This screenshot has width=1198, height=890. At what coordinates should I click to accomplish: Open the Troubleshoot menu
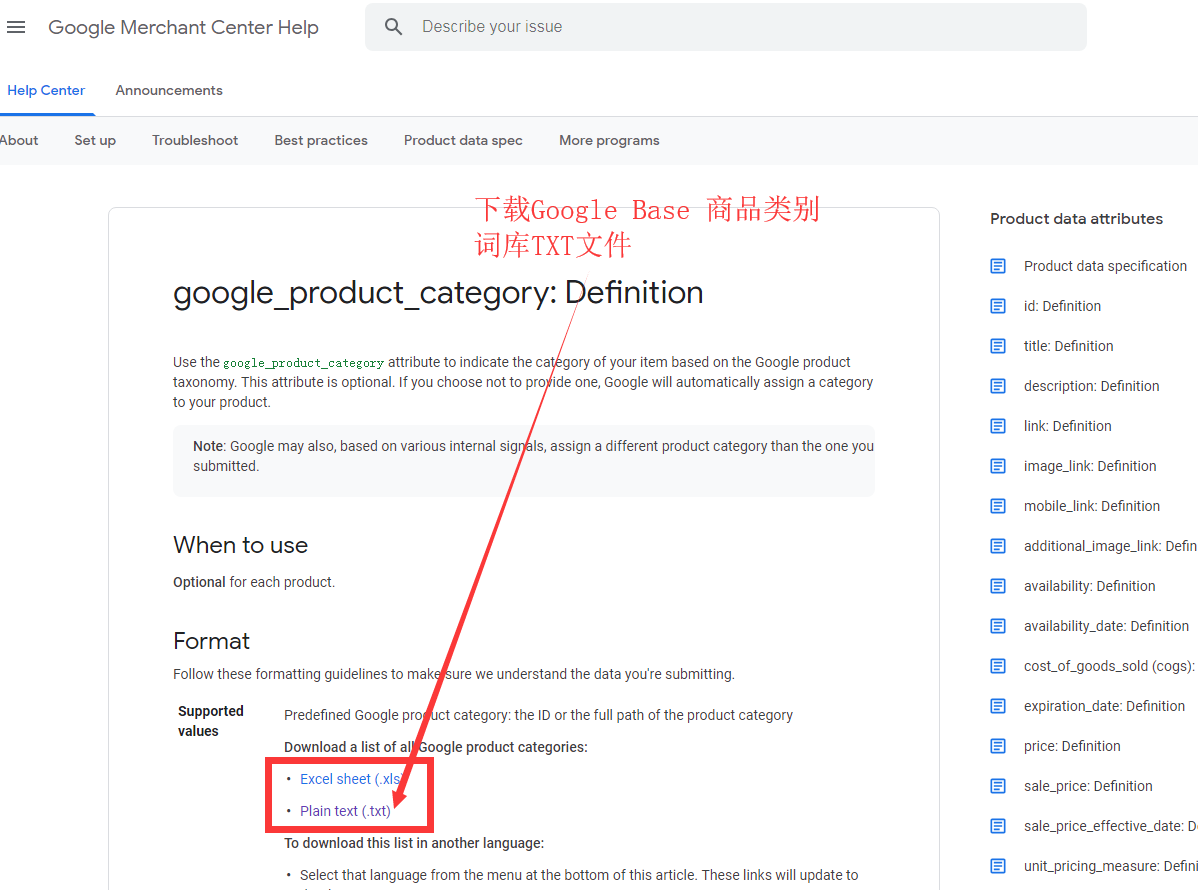(x=195, y=141)
